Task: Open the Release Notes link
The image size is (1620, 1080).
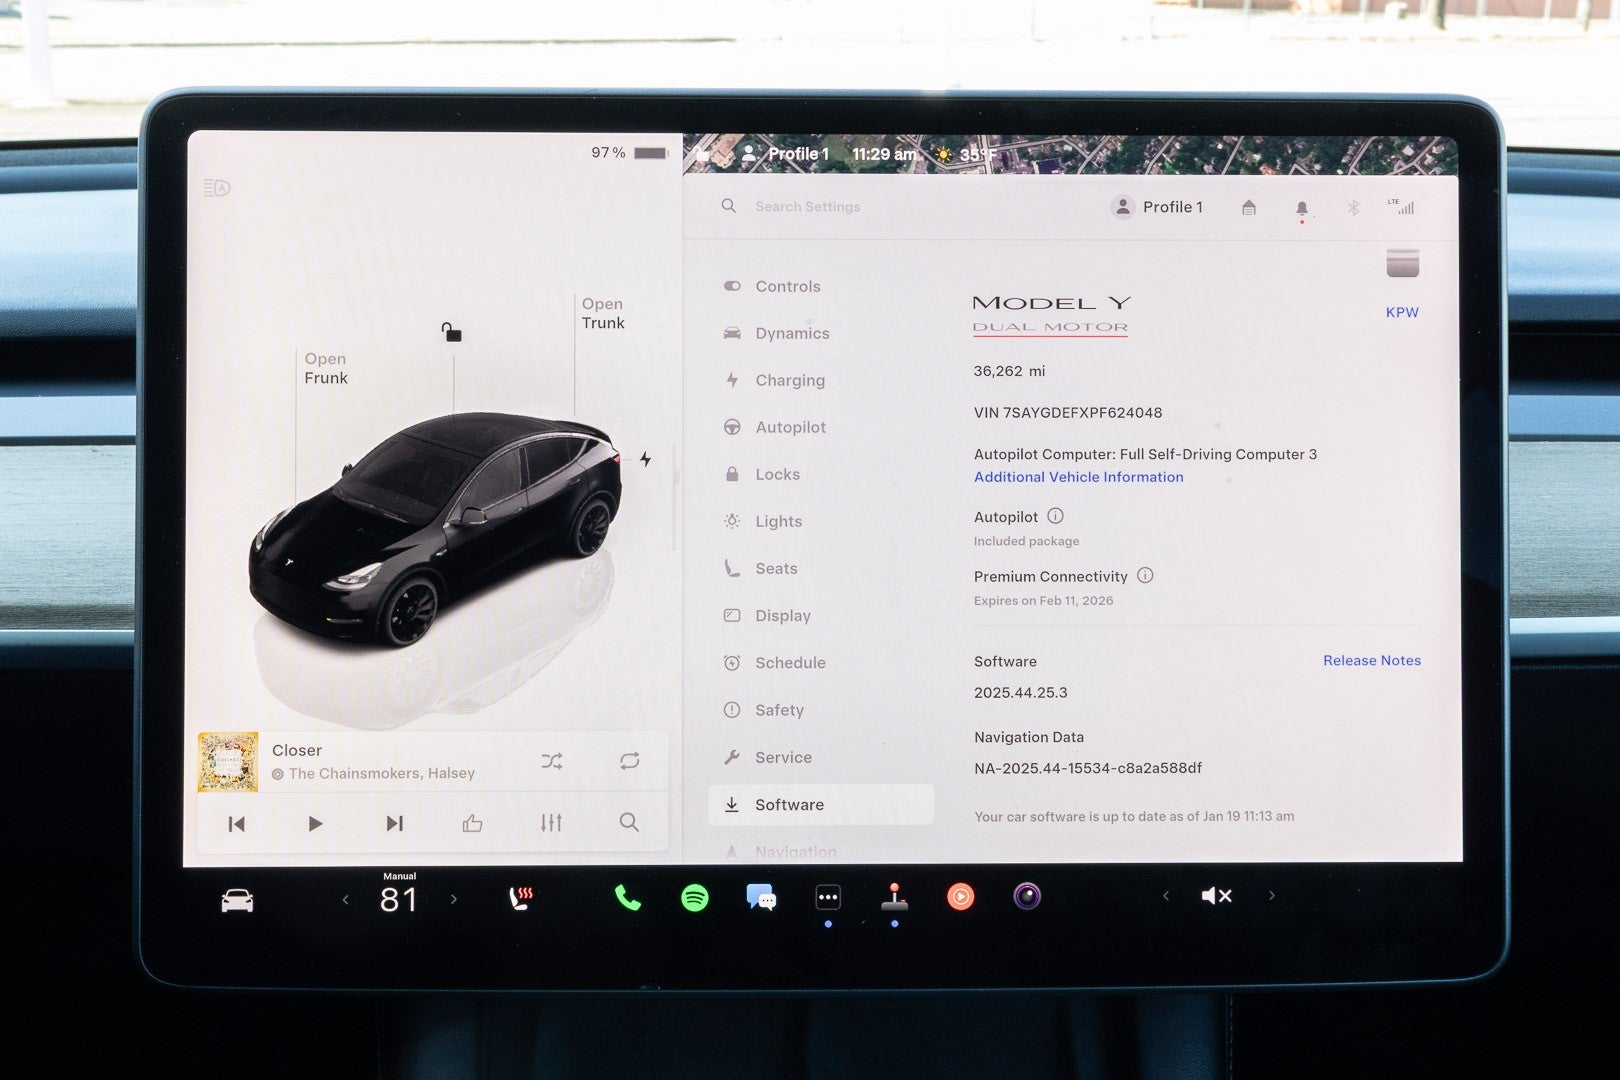Action: click(x=1371, y=660)
